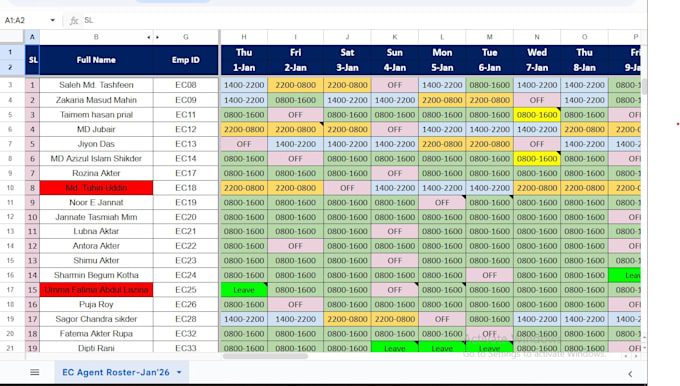Screen dimensions: 680x386
Task: Select the Sharmin Begum Kotha name cell
Action: coord(96,275)
